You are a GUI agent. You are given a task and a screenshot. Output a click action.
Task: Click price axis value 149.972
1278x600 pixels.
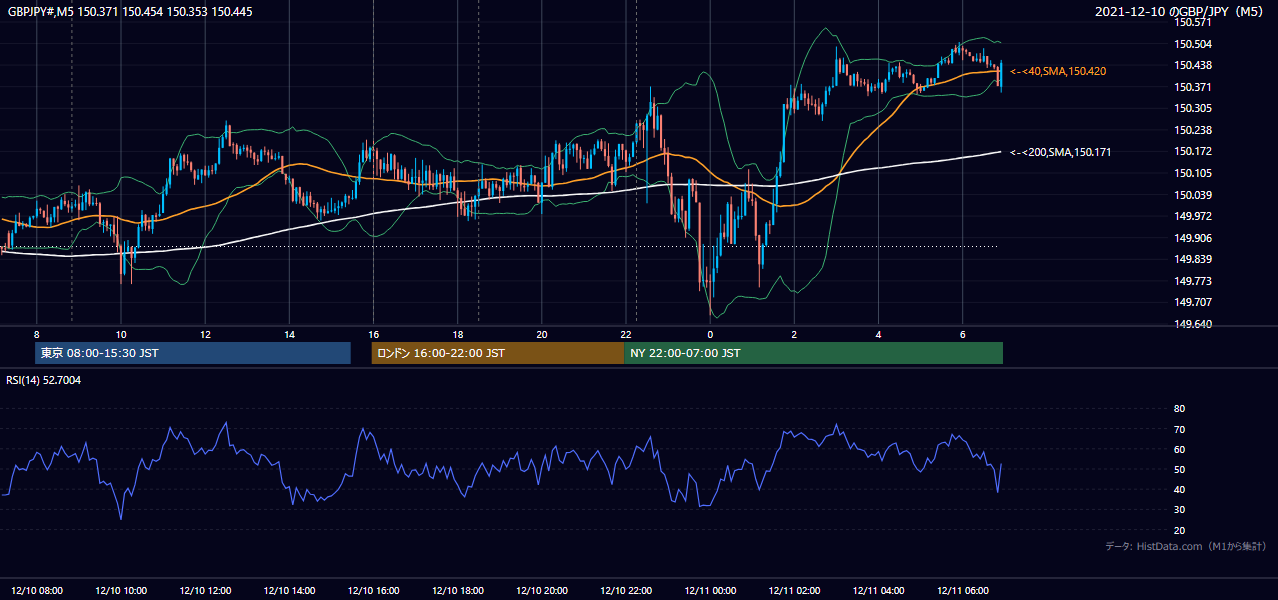1192,216
